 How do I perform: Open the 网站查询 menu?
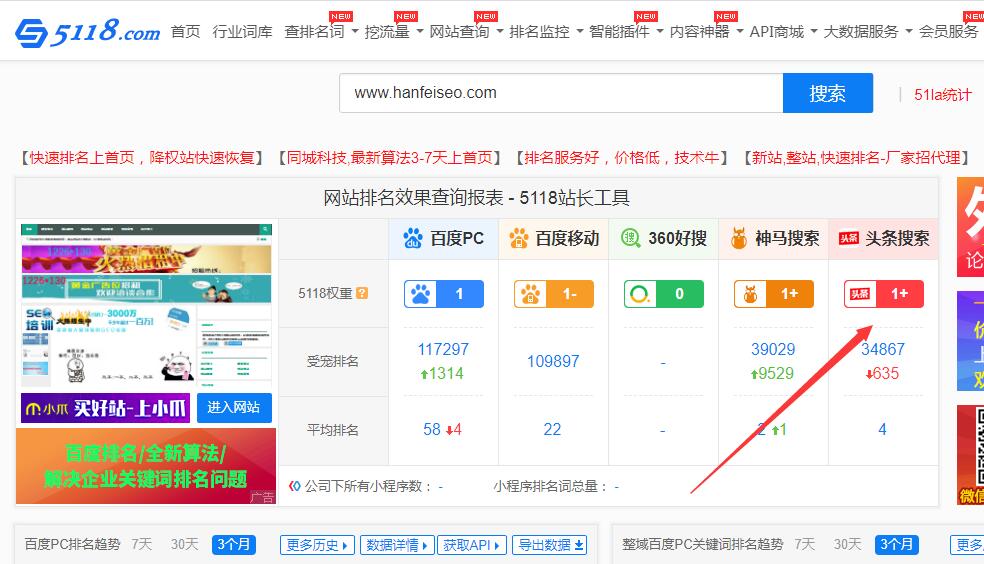coord(459,31)
